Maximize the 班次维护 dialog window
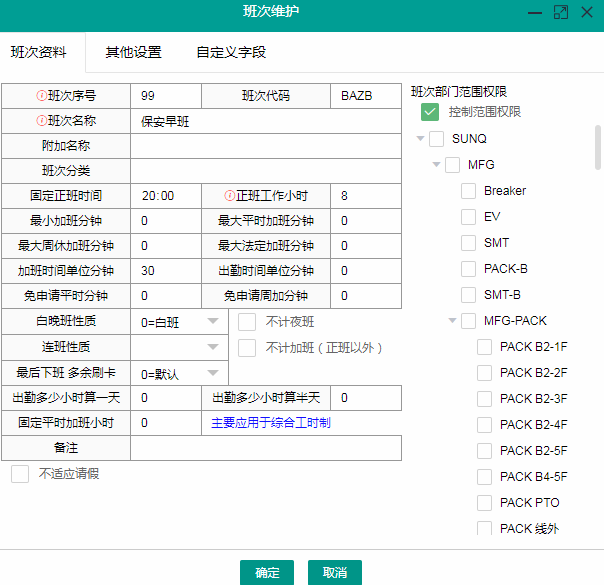The height and width of the screenshot is (585, 604). pos(560,12)
